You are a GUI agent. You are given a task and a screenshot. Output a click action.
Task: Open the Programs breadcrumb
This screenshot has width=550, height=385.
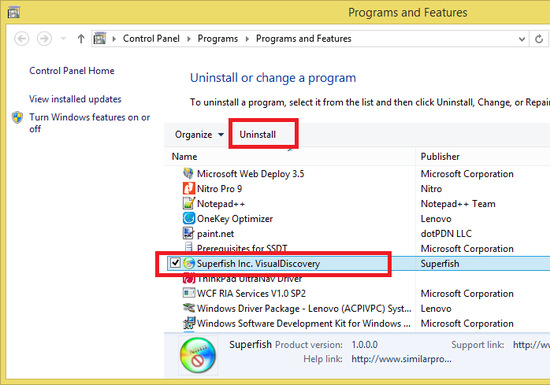coord(218,39)
